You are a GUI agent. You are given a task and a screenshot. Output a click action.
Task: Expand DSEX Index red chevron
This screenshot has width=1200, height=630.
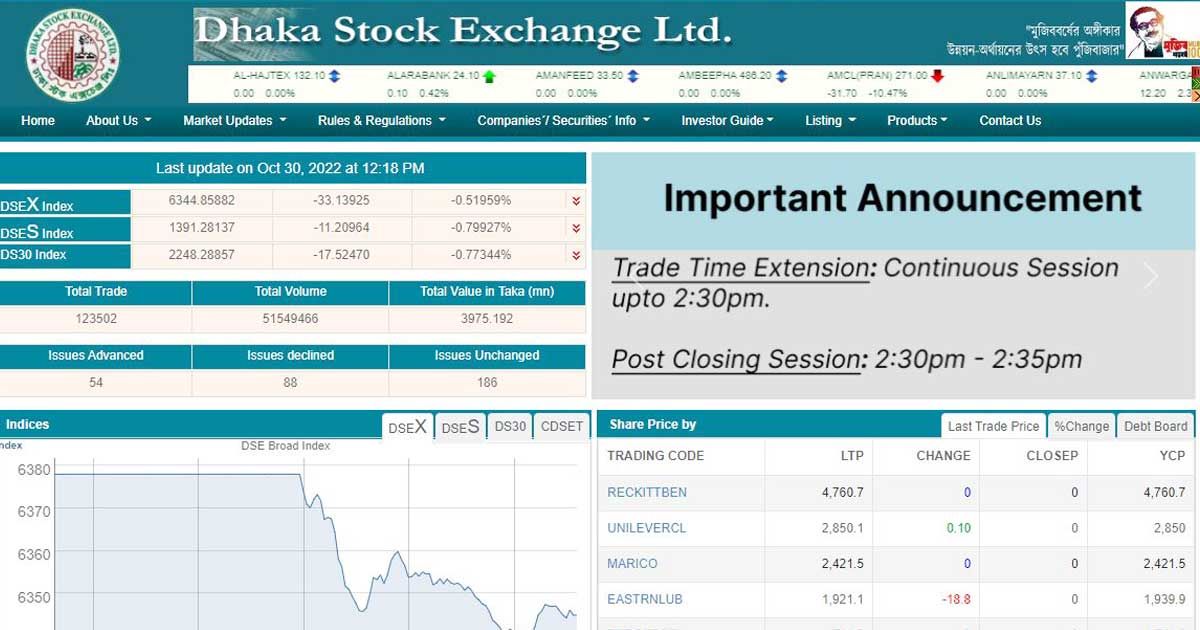pyautogui.click(x=576, y=201)
